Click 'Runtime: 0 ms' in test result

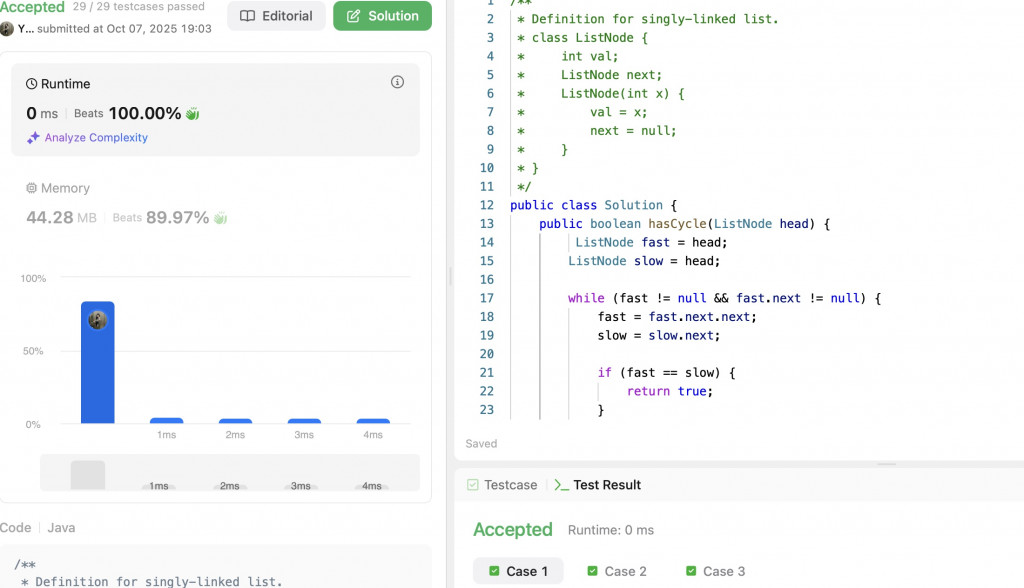(611, 530)
